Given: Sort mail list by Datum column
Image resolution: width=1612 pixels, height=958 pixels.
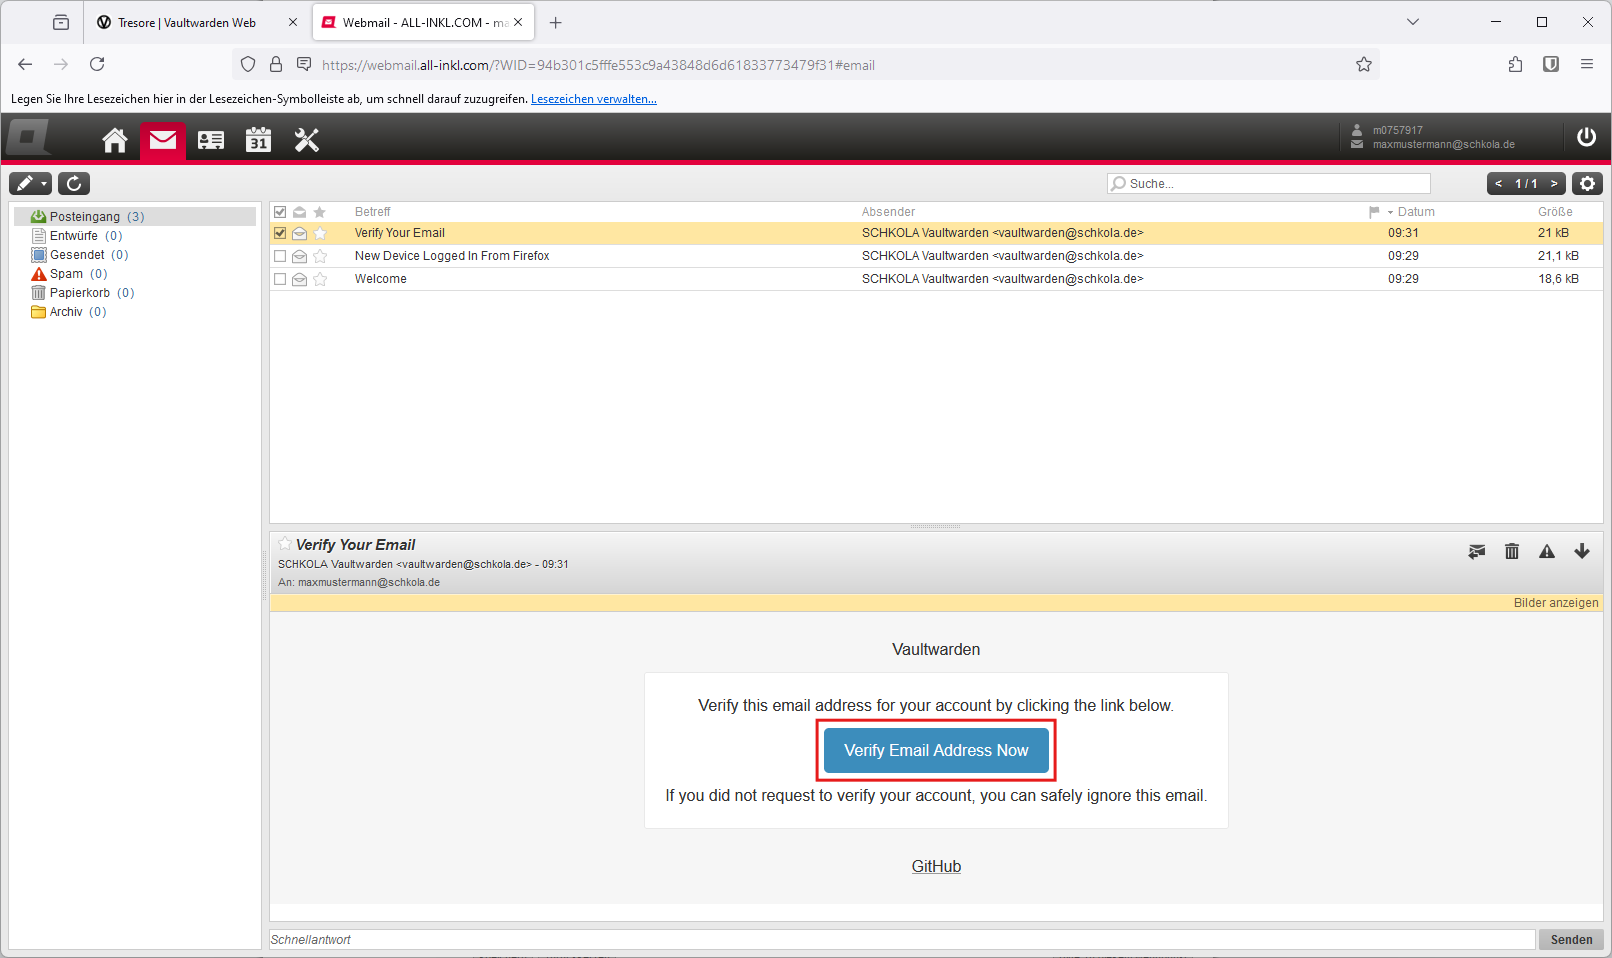Looking at the screenshot, I should [x=1416, y=212].
